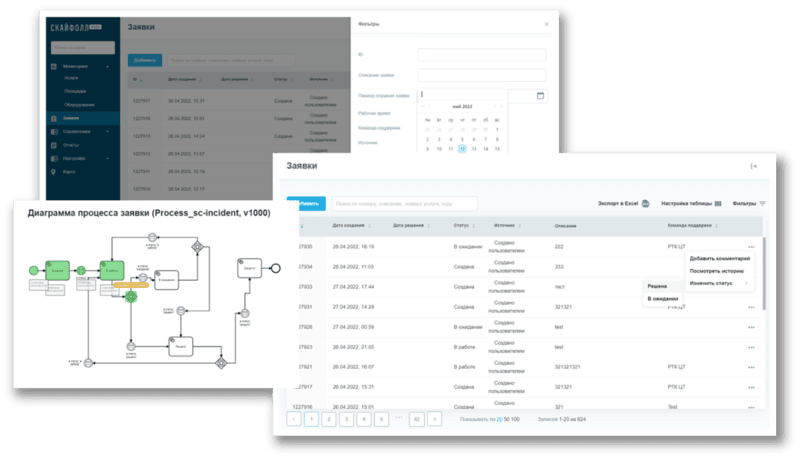Click the Карта map pin icon
This screenshot has height=460, width=800.
click(54, 171)
